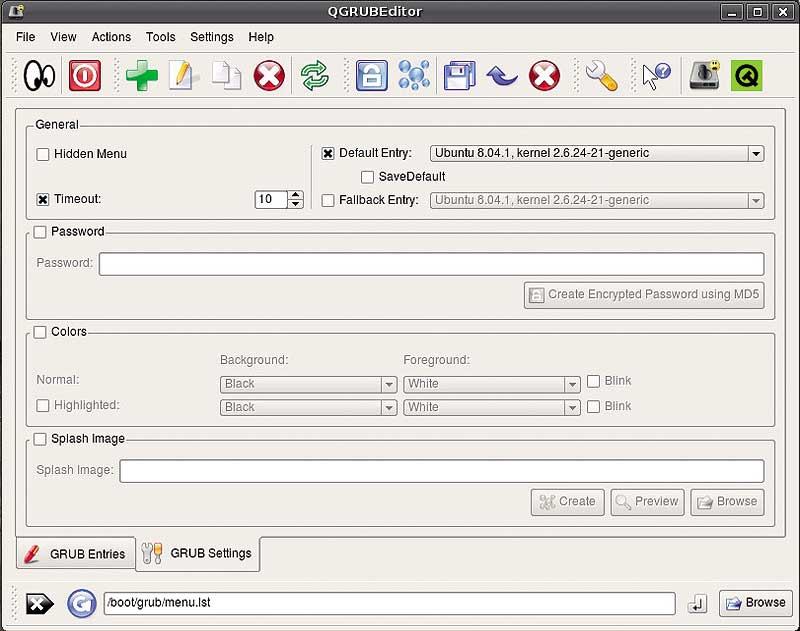Click the QGRUBEditor title bar app icon
Screen dimensions: 800x631
click(16, 11)
